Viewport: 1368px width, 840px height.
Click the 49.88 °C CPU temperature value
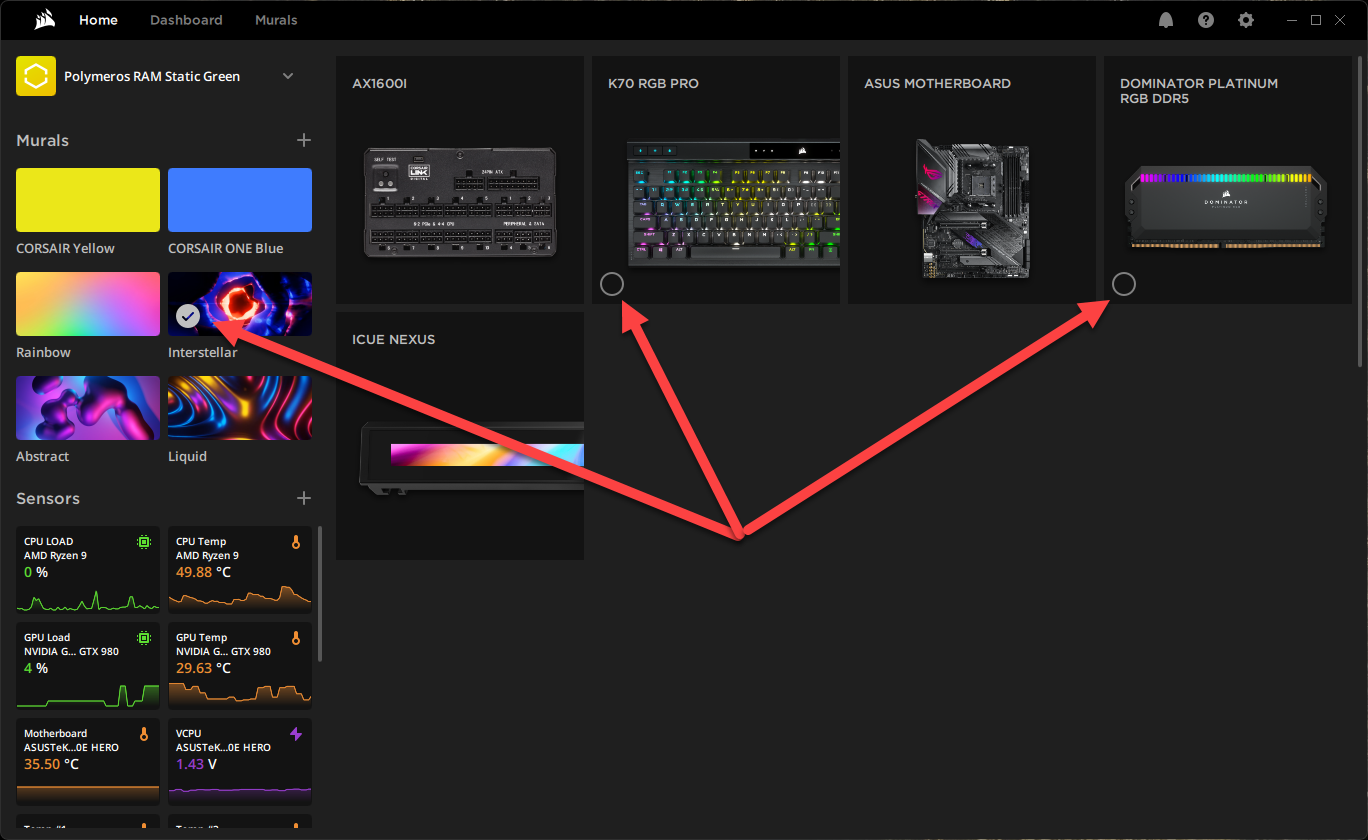[x=203, y=572]
